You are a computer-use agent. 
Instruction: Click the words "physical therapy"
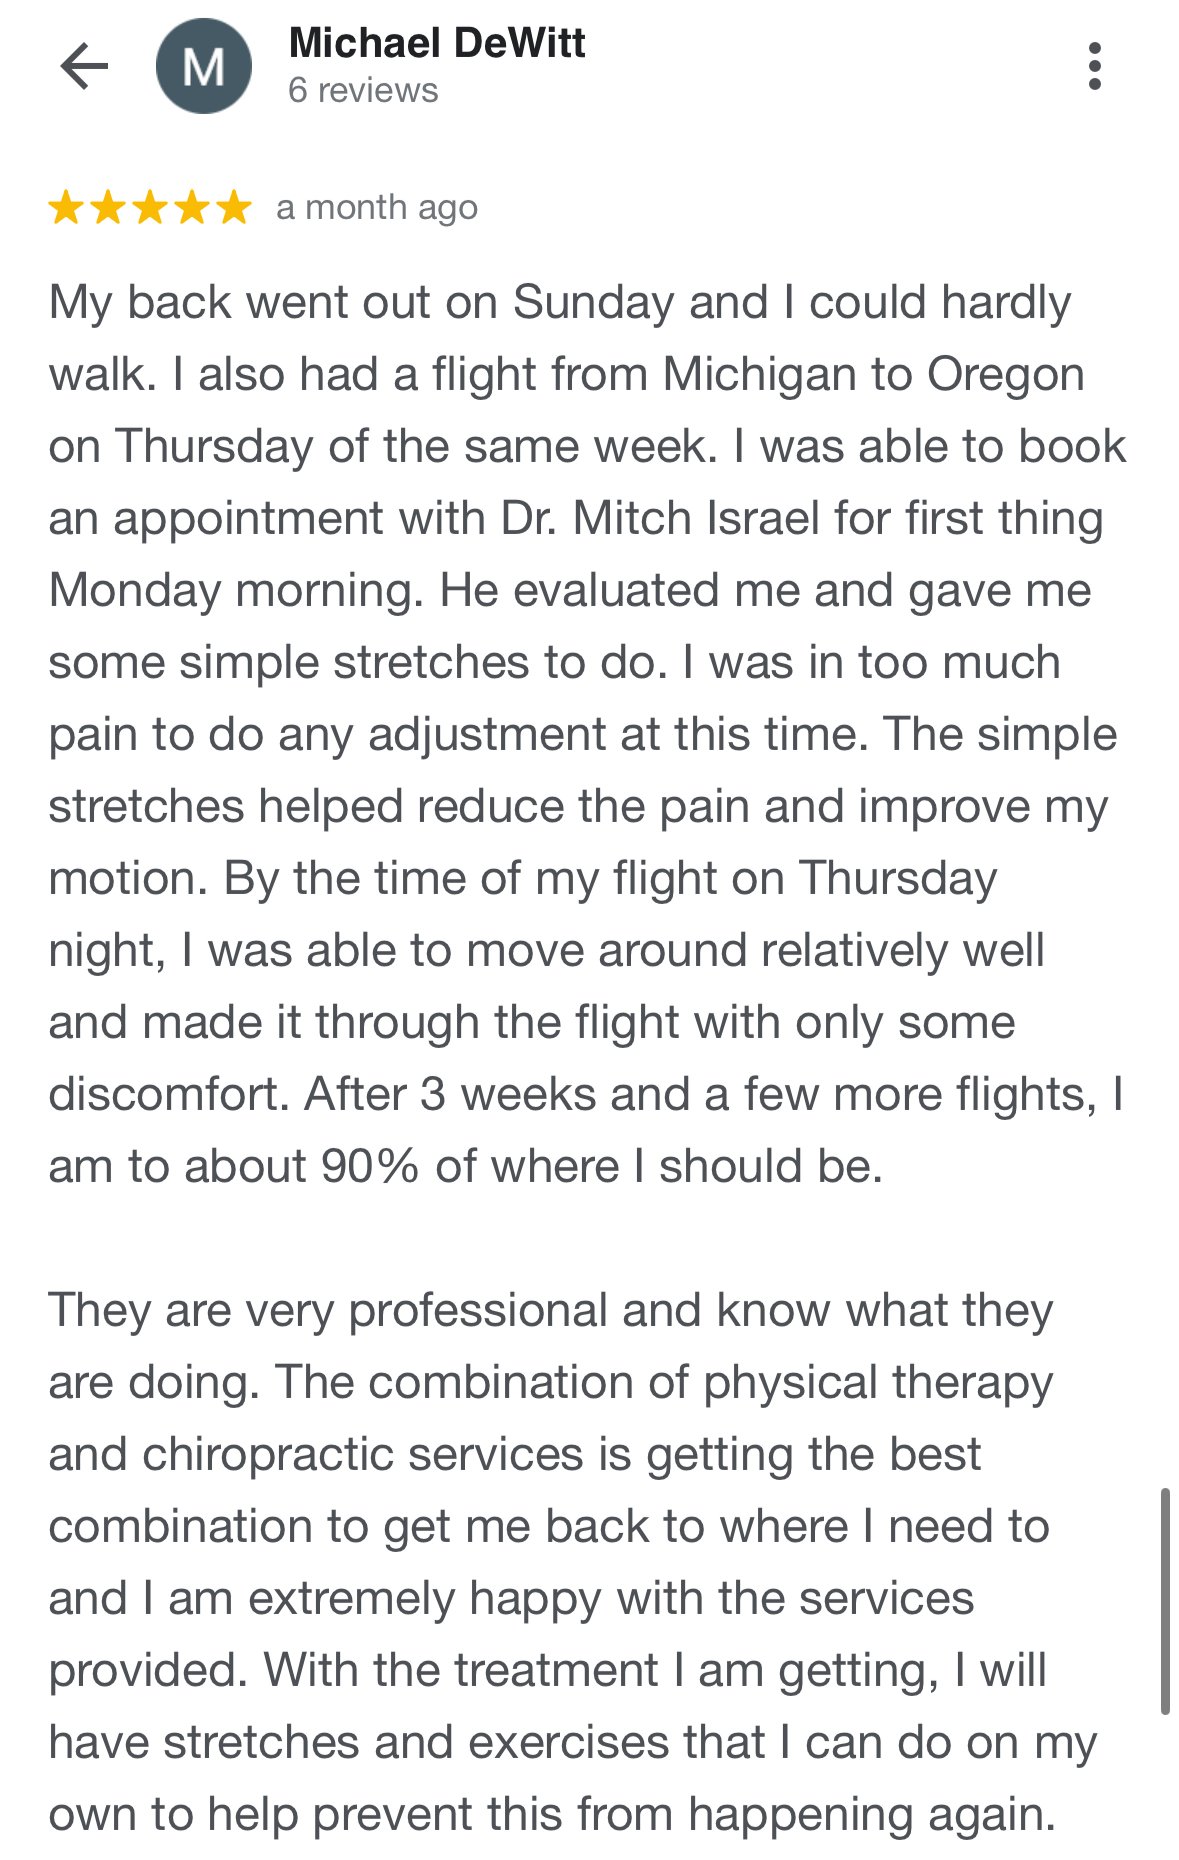(878, 1383)
